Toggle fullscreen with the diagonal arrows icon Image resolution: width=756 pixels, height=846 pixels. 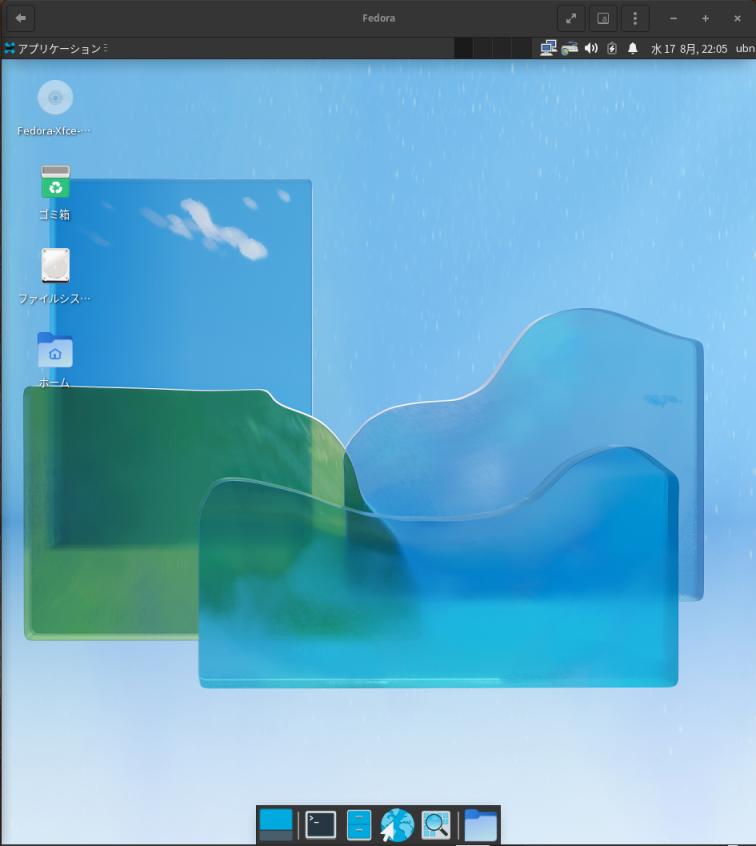(x=571, y=19)
